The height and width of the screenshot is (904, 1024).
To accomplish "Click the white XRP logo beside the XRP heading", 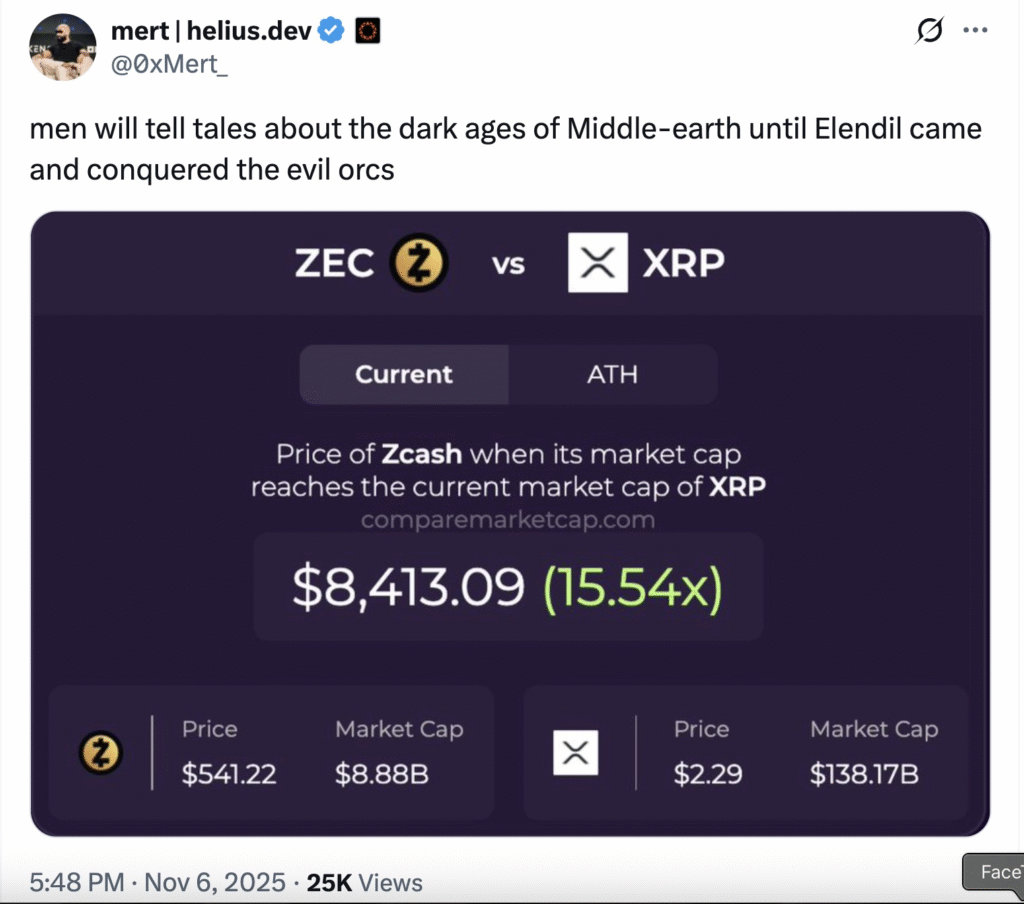I will point(597,263).
